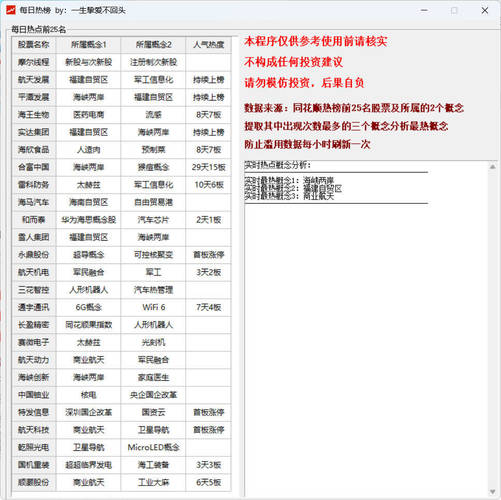Select the 长盈精密 stock cell
501x500 pixels.
pyautogui.click(x=34, y=325)
